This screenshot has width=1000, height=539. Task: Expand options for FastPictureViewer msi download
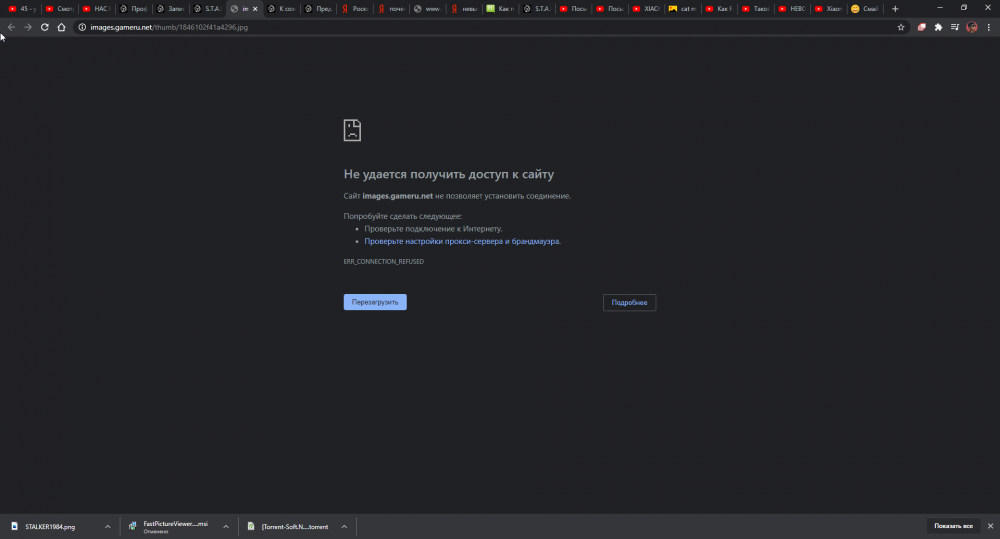226,526
